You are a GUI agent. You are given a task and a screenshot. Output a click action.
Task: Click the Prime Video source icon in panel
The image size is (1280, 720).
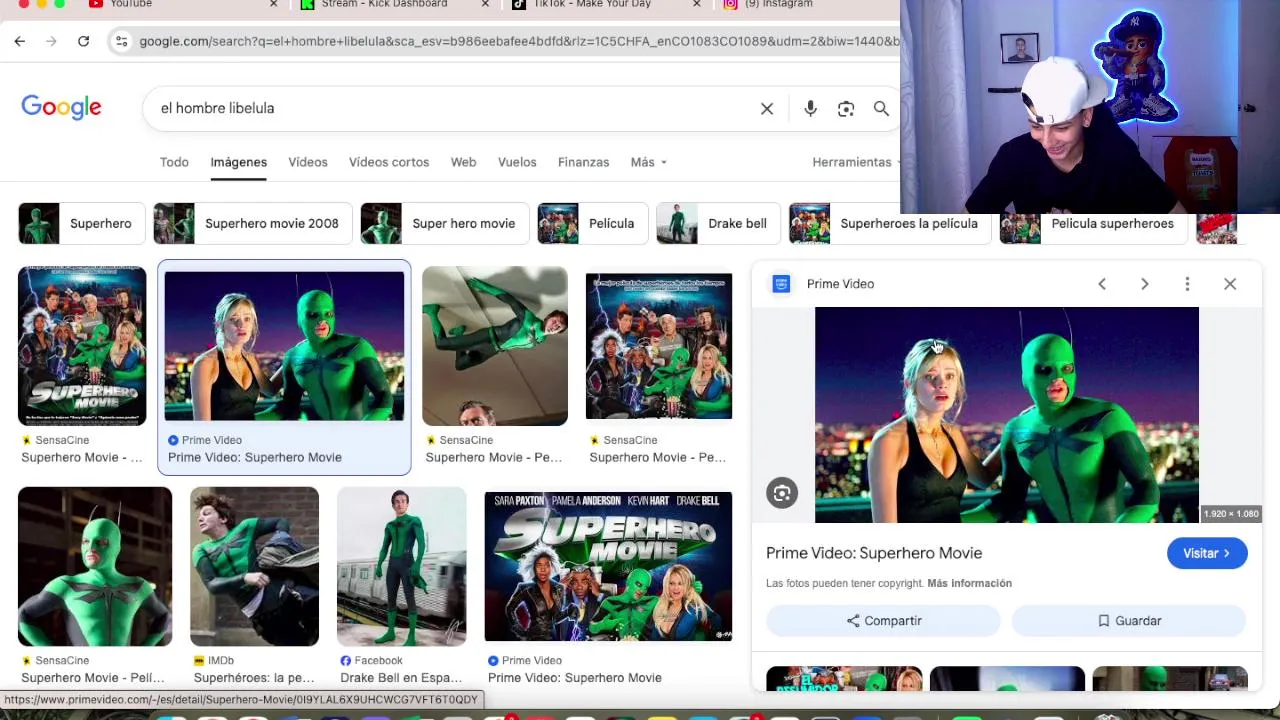point(781,284)
